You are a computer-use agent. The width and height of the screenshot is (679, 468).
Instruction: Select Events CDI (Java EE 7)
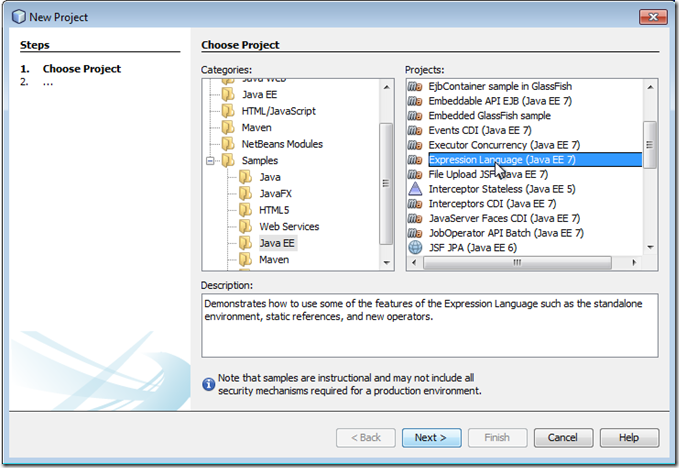click(x=480, y=130)
